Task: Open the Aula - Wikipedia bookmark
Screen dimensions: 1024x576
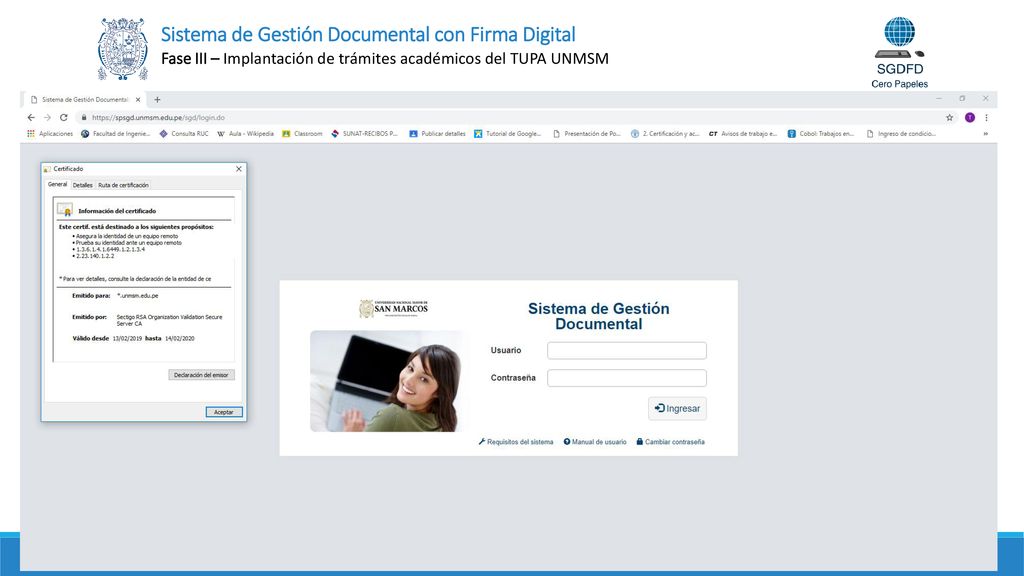Action: (246, 134)
